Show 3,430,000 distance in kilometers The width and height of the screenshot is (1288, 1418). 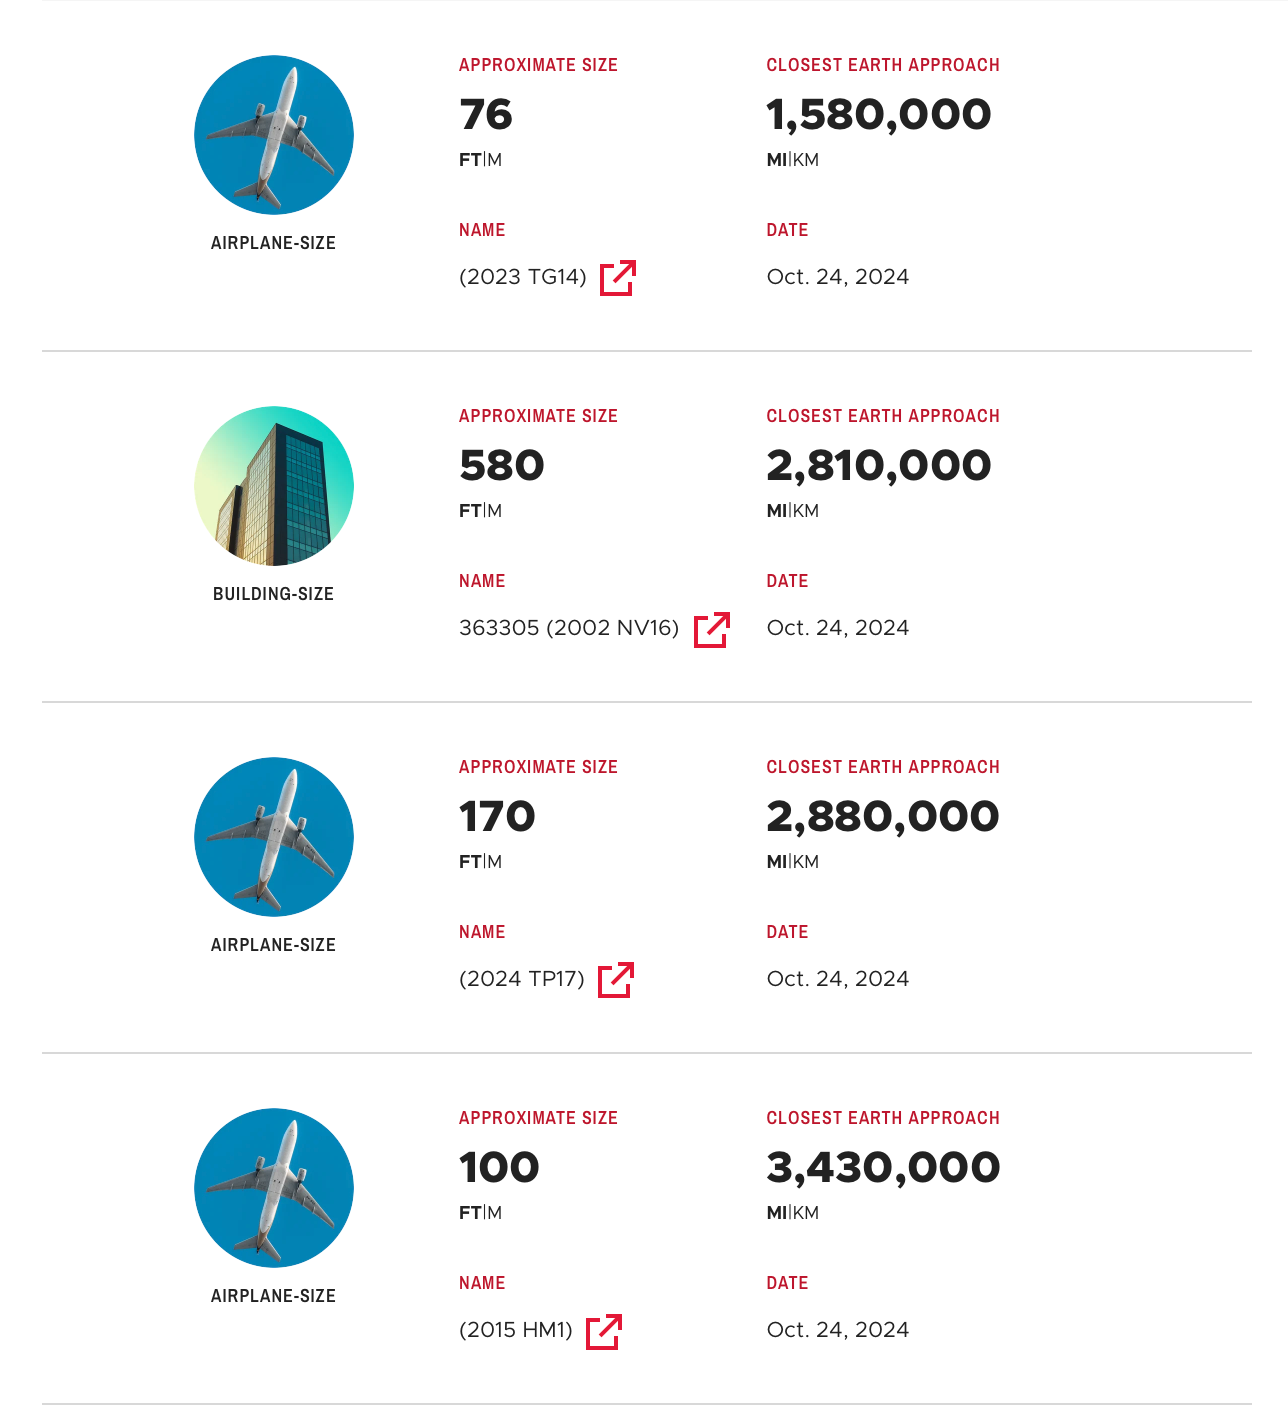click(x=806, y=1213)
